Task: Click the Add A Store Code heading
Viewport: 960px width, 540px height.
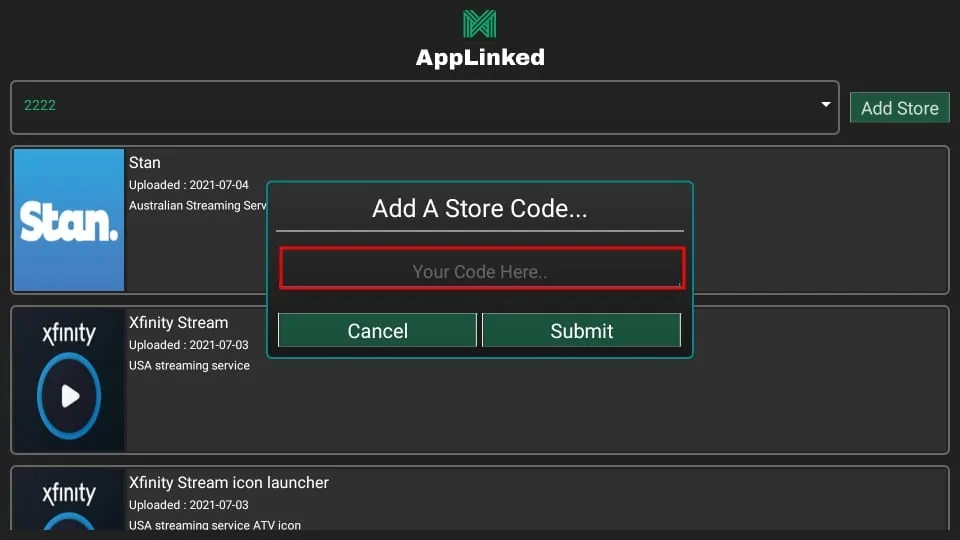Action: [479, 209]
